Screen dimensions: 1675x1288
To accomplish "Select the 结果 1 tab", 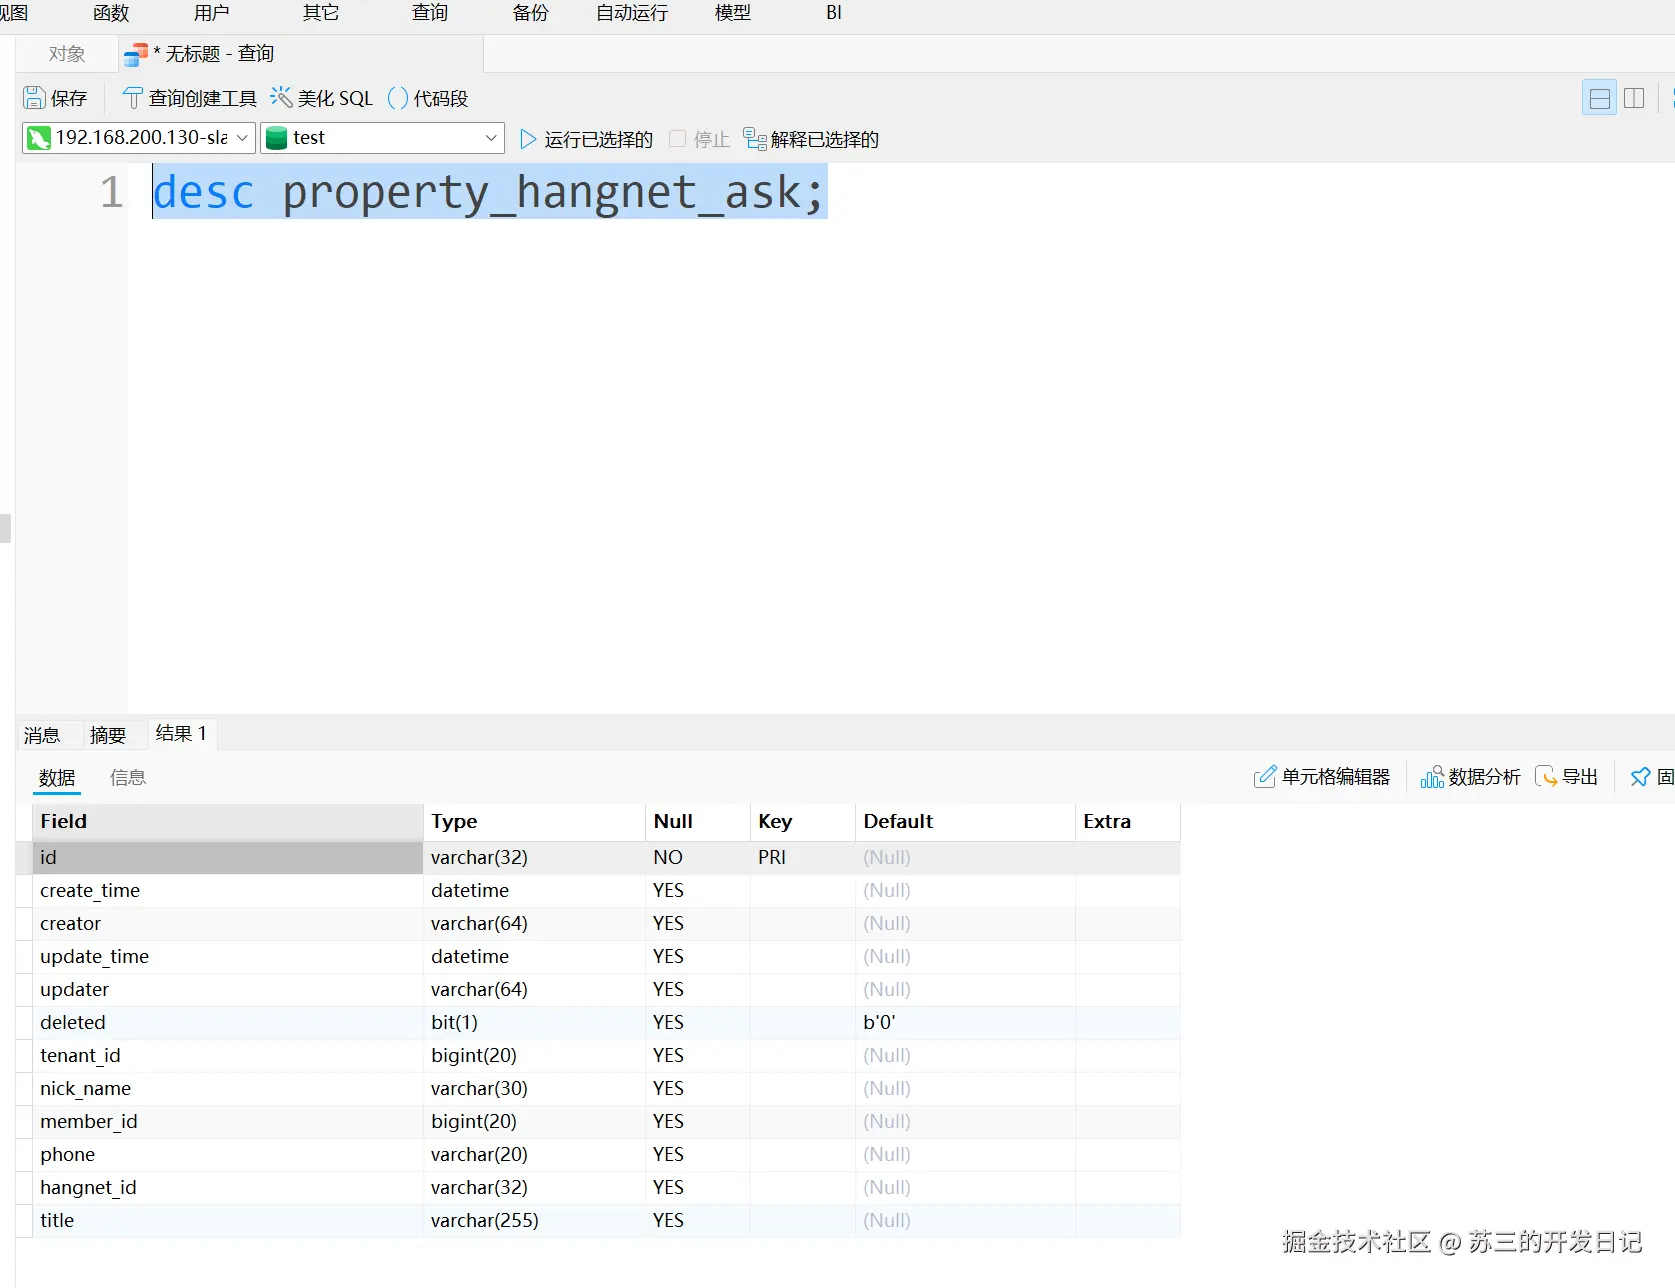I will (181, 734).
